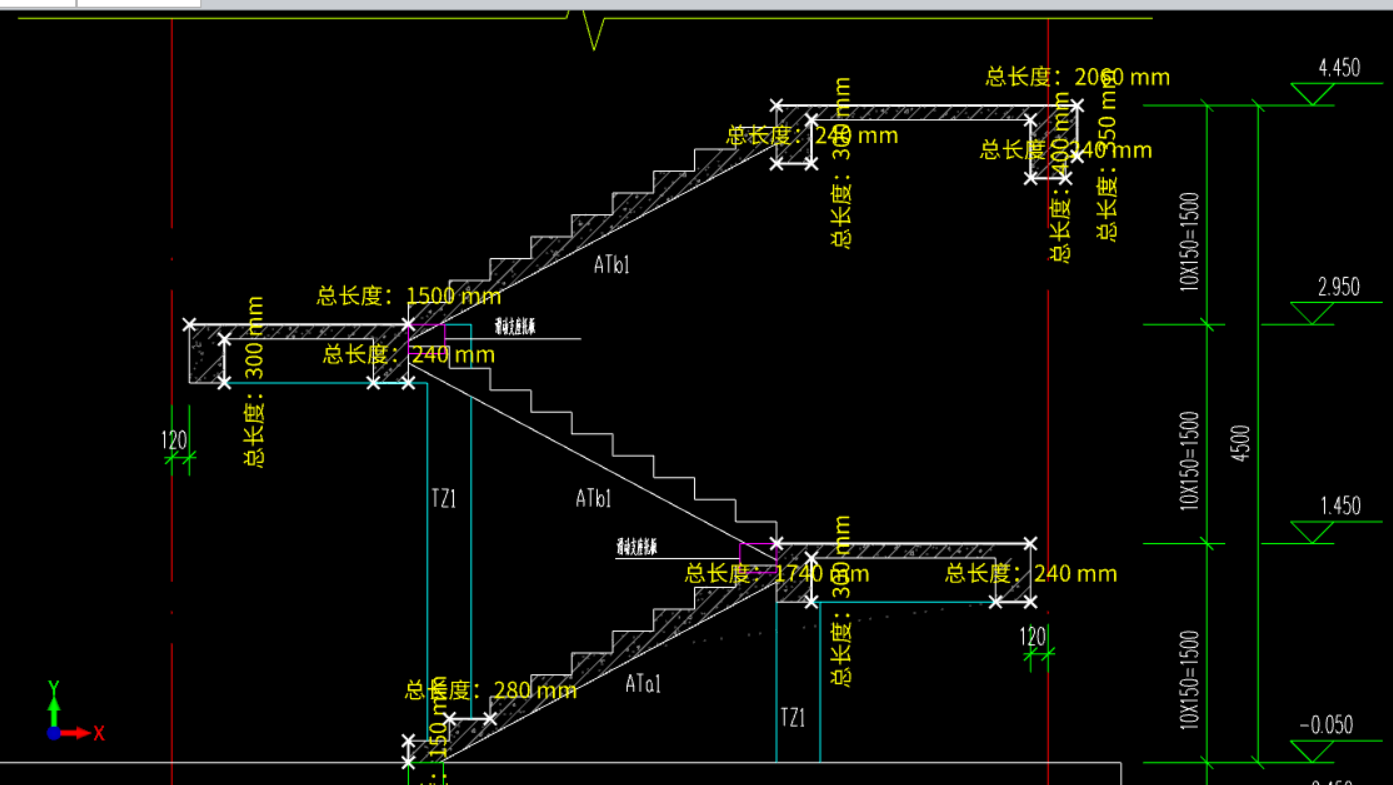This screenshot has width=1393, height=785.
Task: Click the 4500 overall height dimension
Action: pos(1240,441)
